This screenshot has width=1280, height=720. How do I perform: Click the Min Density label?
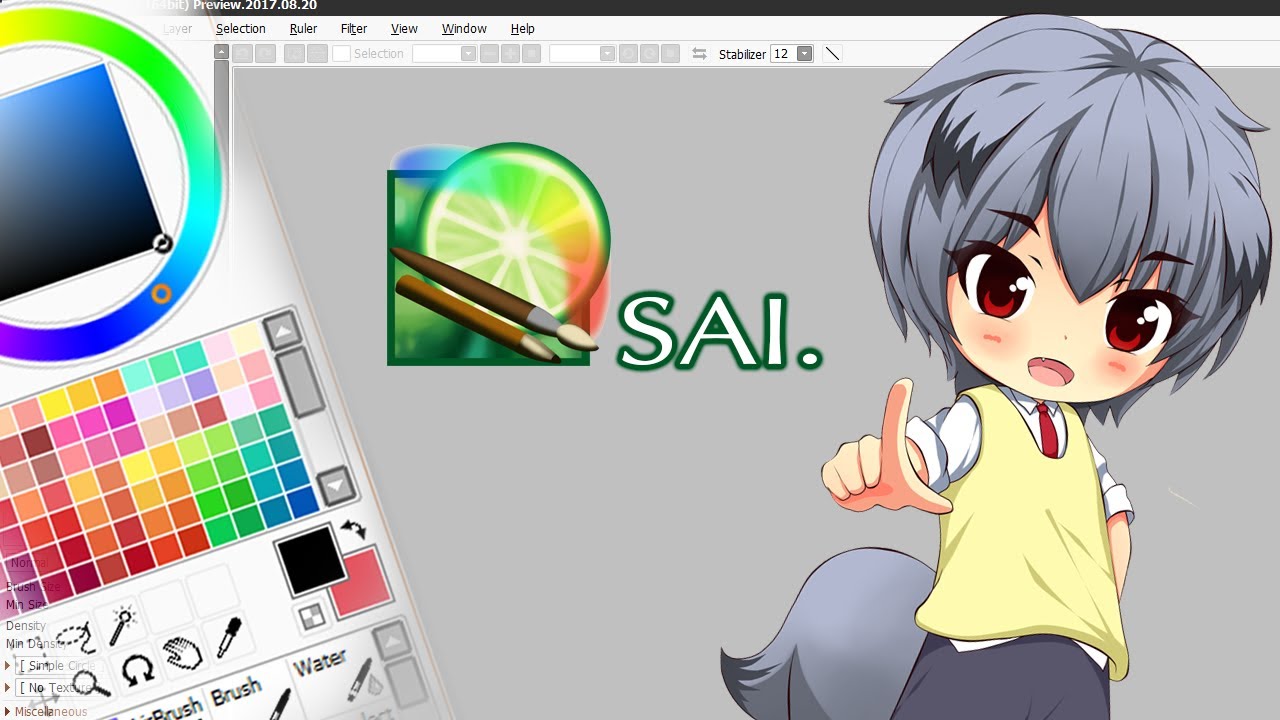point(35,644)
